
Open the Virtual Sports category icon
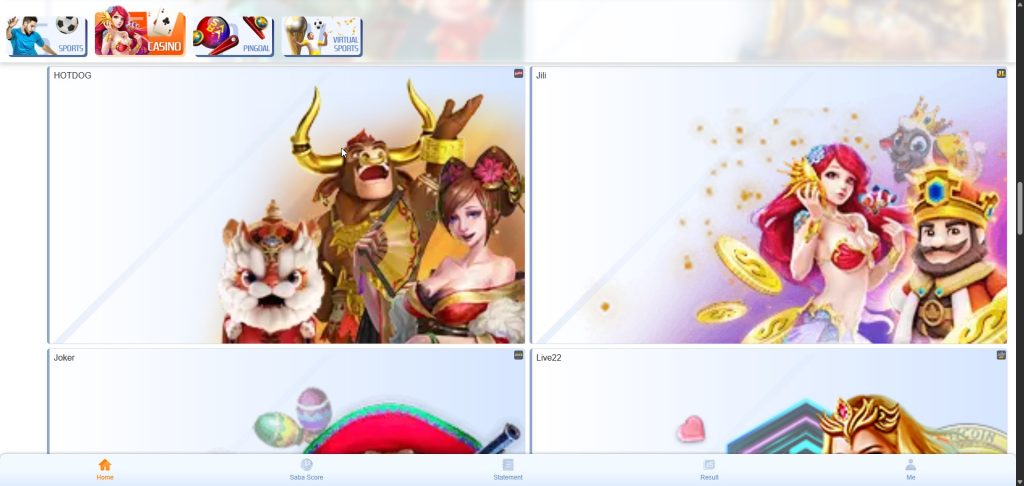(322, 36)
